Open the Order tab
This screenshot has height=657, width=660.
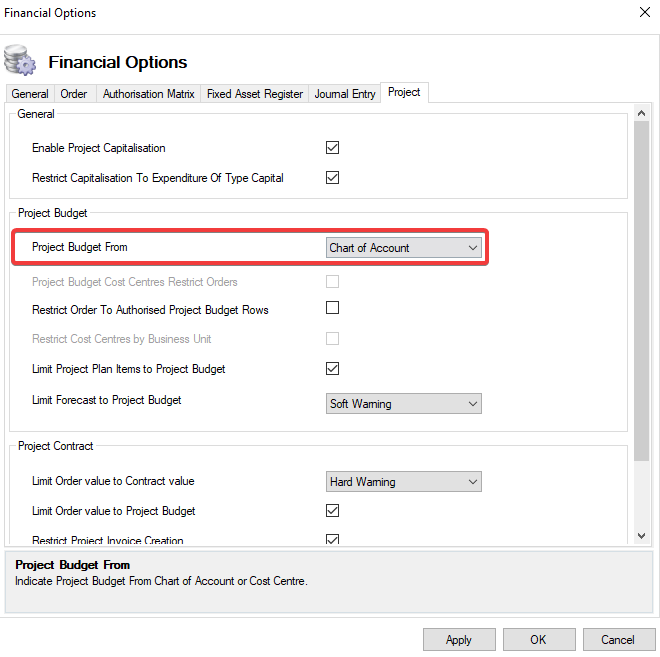(x=74, y=94)
